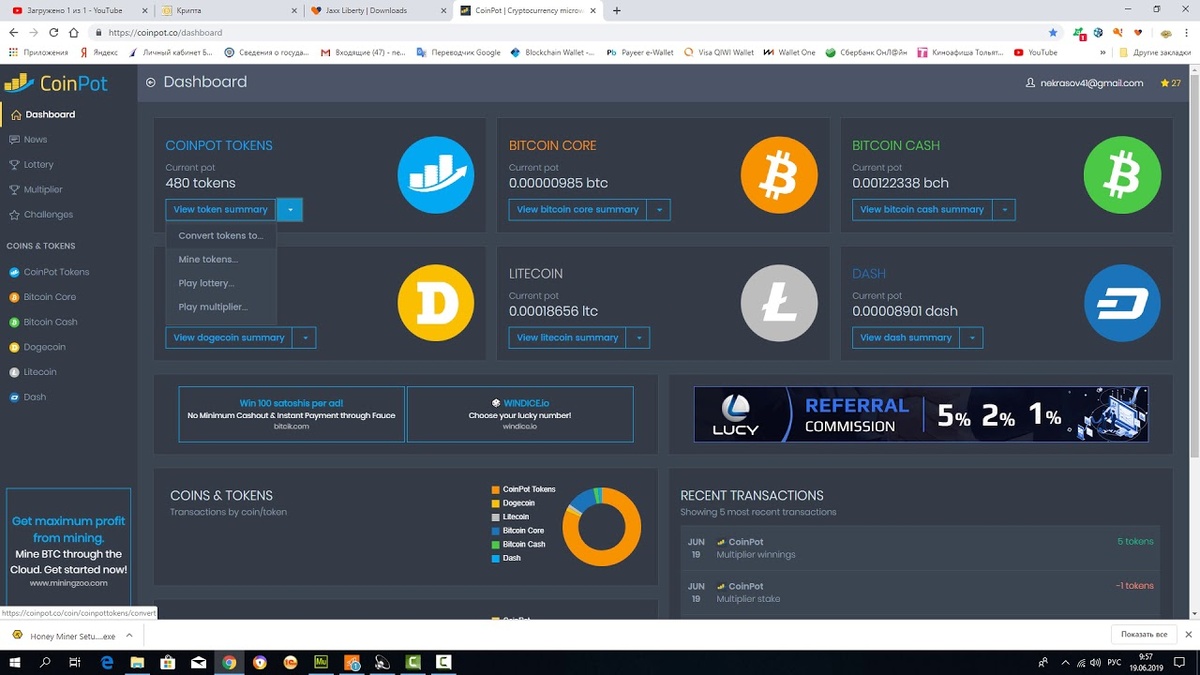The image size is (1200, 675).
Task: Click 'View bitcoin core summary' button
Action: coord(578,209)
